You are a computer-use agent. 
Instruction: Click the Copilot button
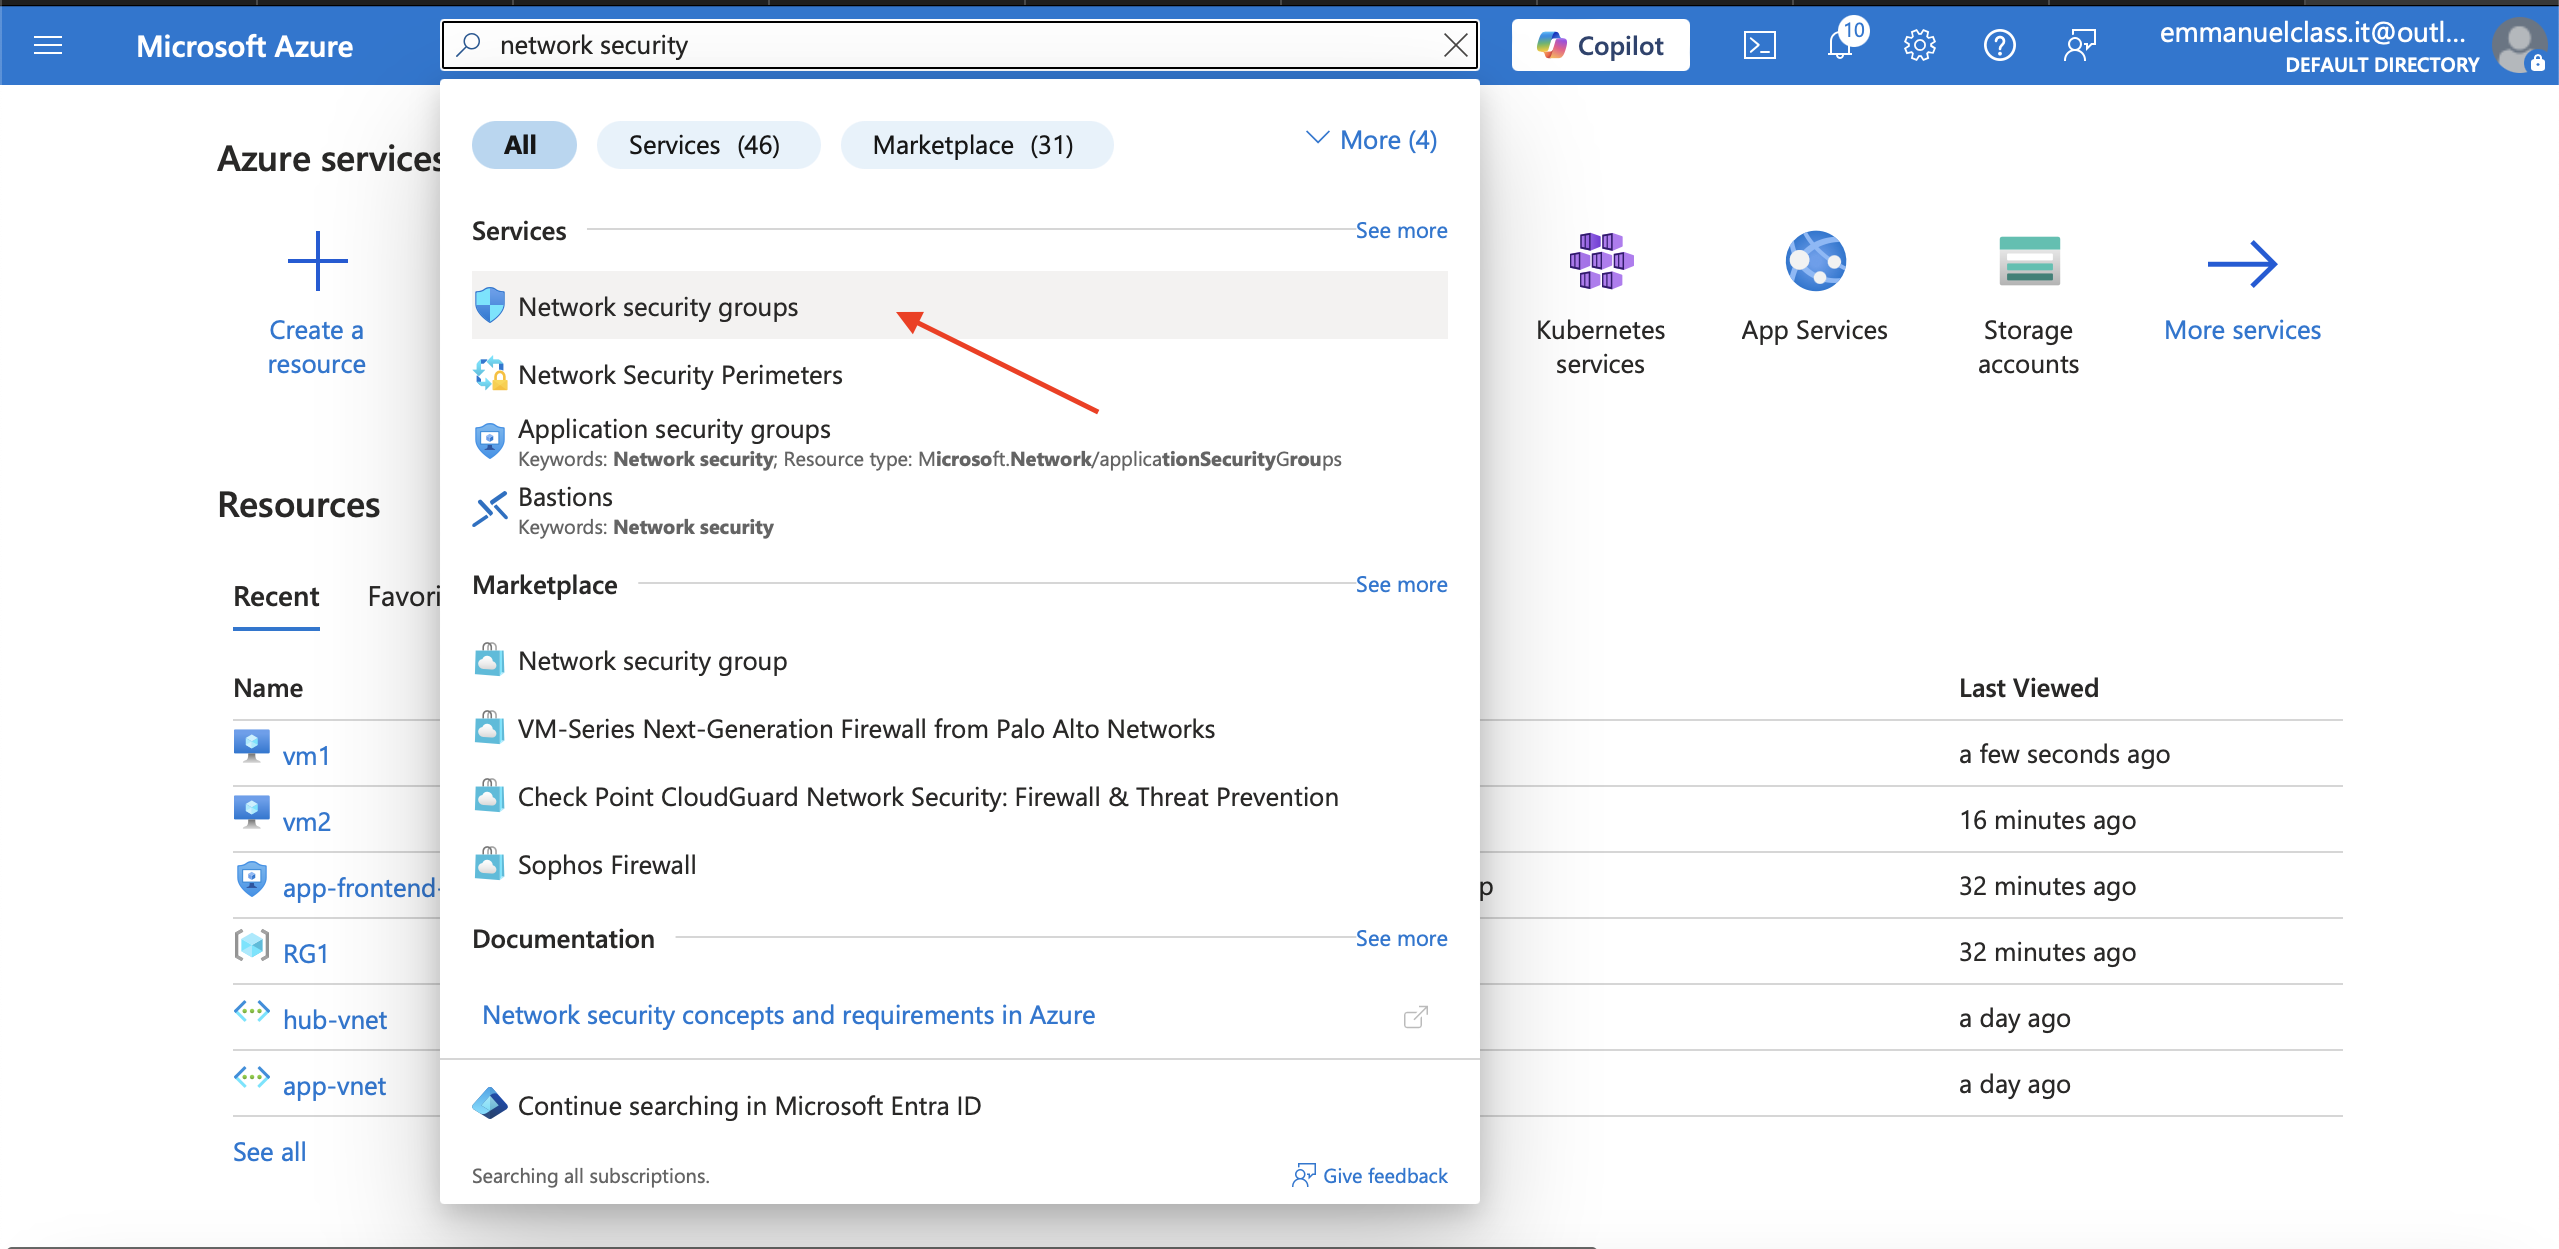[x=1600, y=46]
